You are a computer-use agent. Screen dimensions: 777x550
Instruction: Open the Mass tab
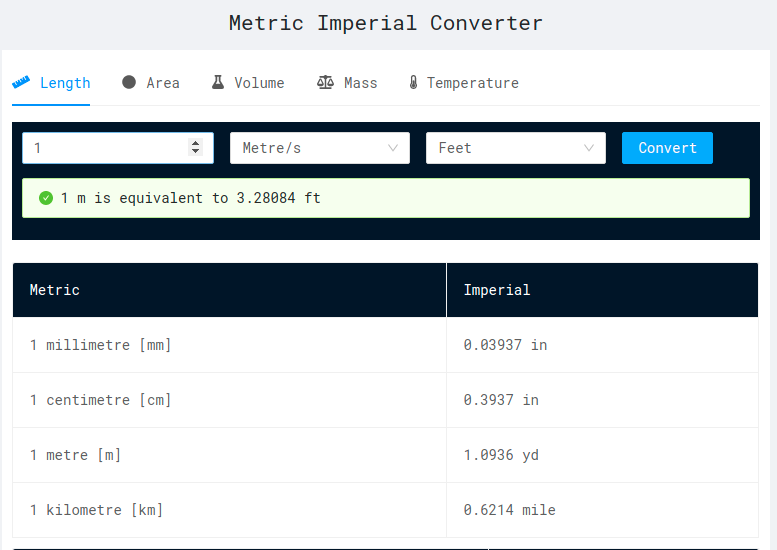(347, 83)
